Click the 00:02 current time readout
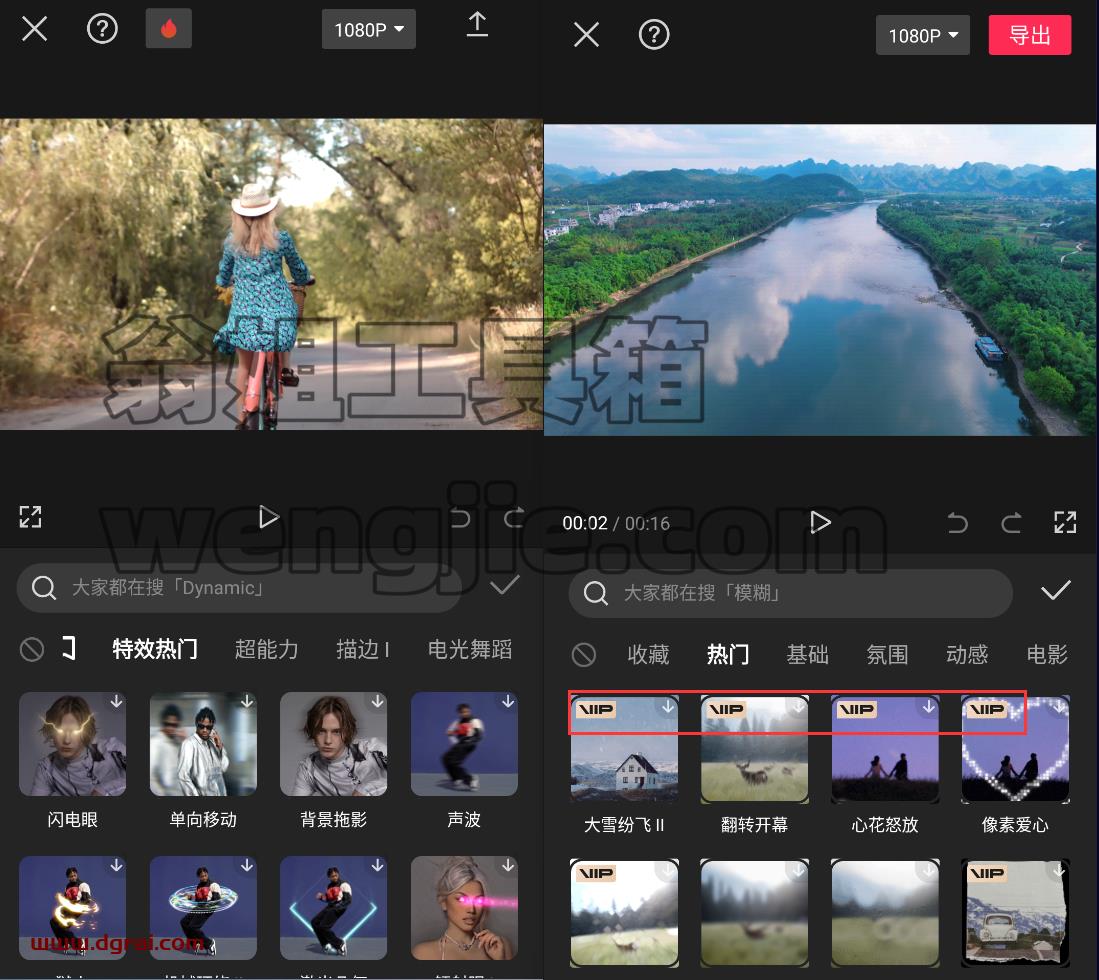1099x980 pixels. pos(585,524)
